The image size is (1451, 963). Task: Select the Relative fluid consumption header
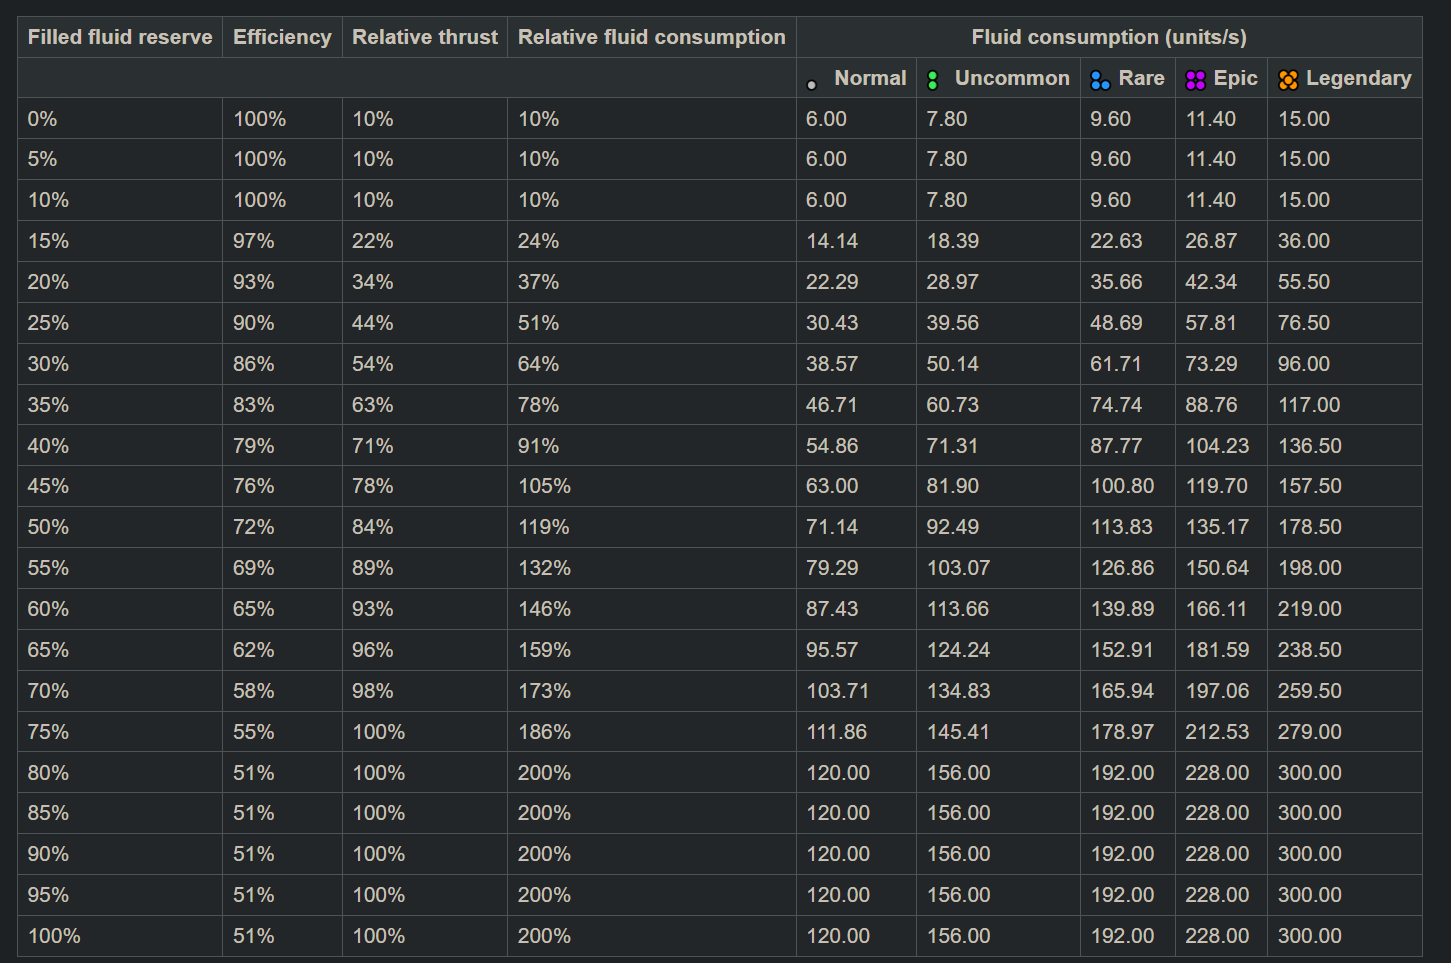(x=652, y=37)
